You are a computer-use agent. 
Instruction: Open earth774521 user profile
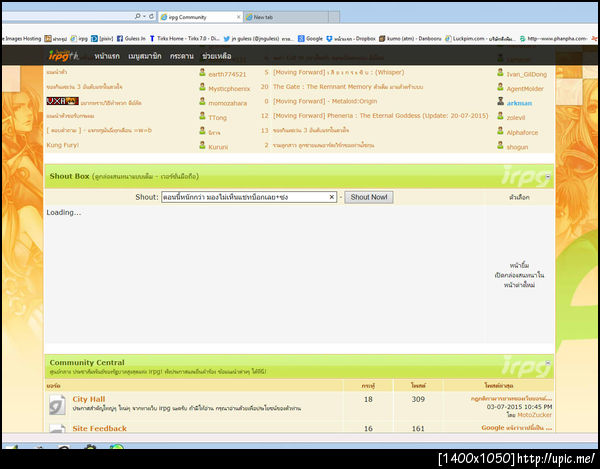(227, 74)
